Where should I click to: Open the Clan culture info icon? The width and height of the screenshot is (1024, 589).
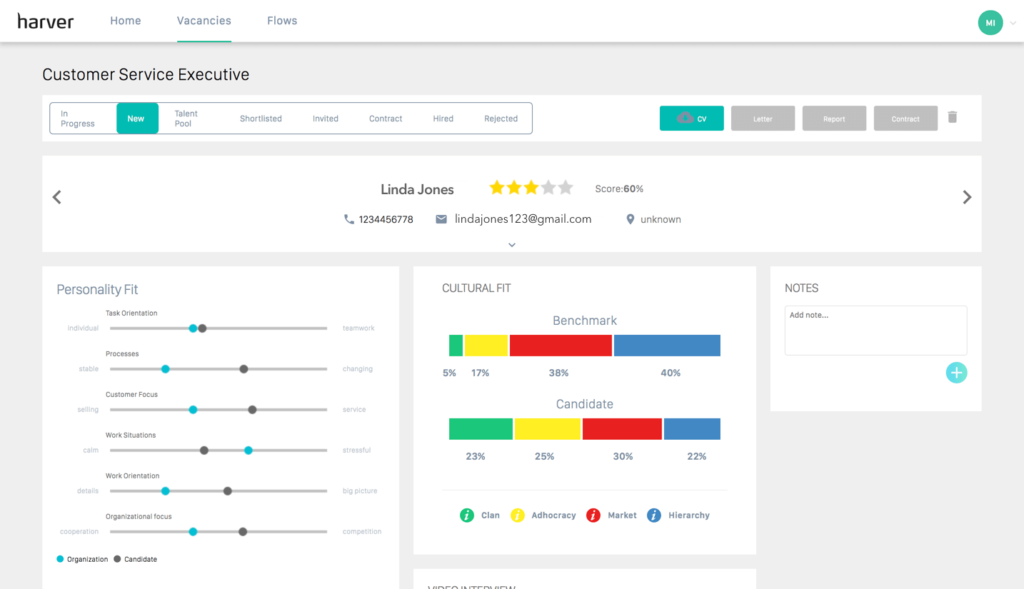coord(469,515)
